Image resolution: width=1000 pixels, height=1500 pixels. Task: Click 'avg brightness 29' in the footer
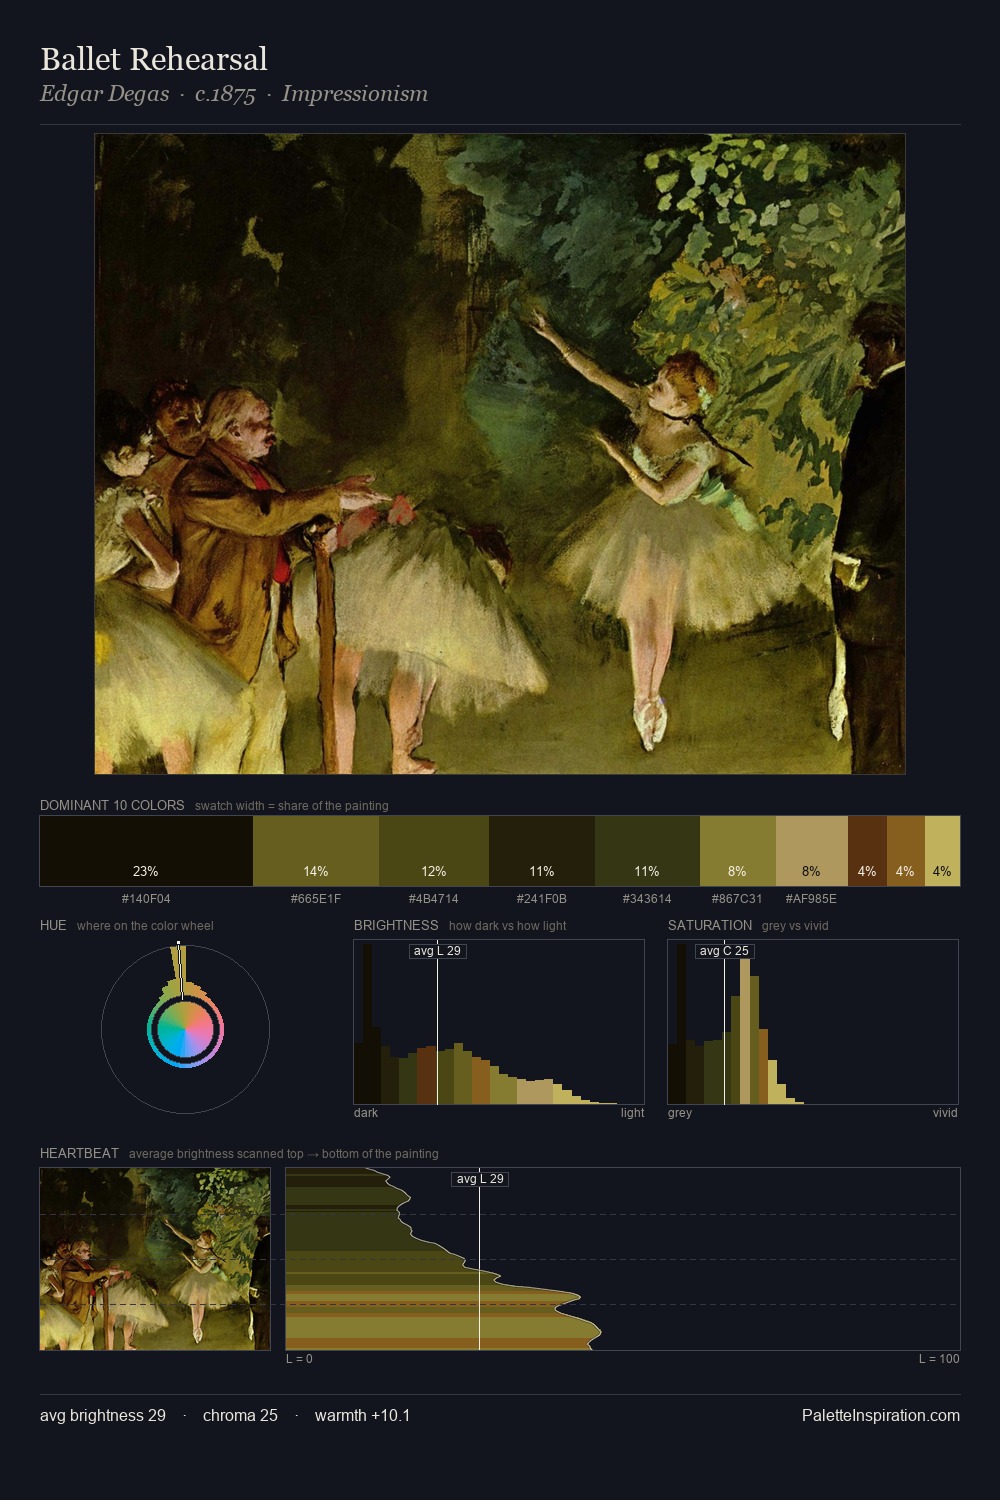(103, 1415)
